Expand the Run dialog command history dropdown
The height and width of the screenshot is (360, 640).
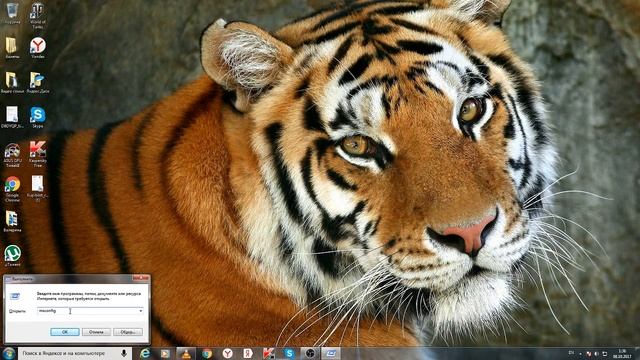point(140,311)
